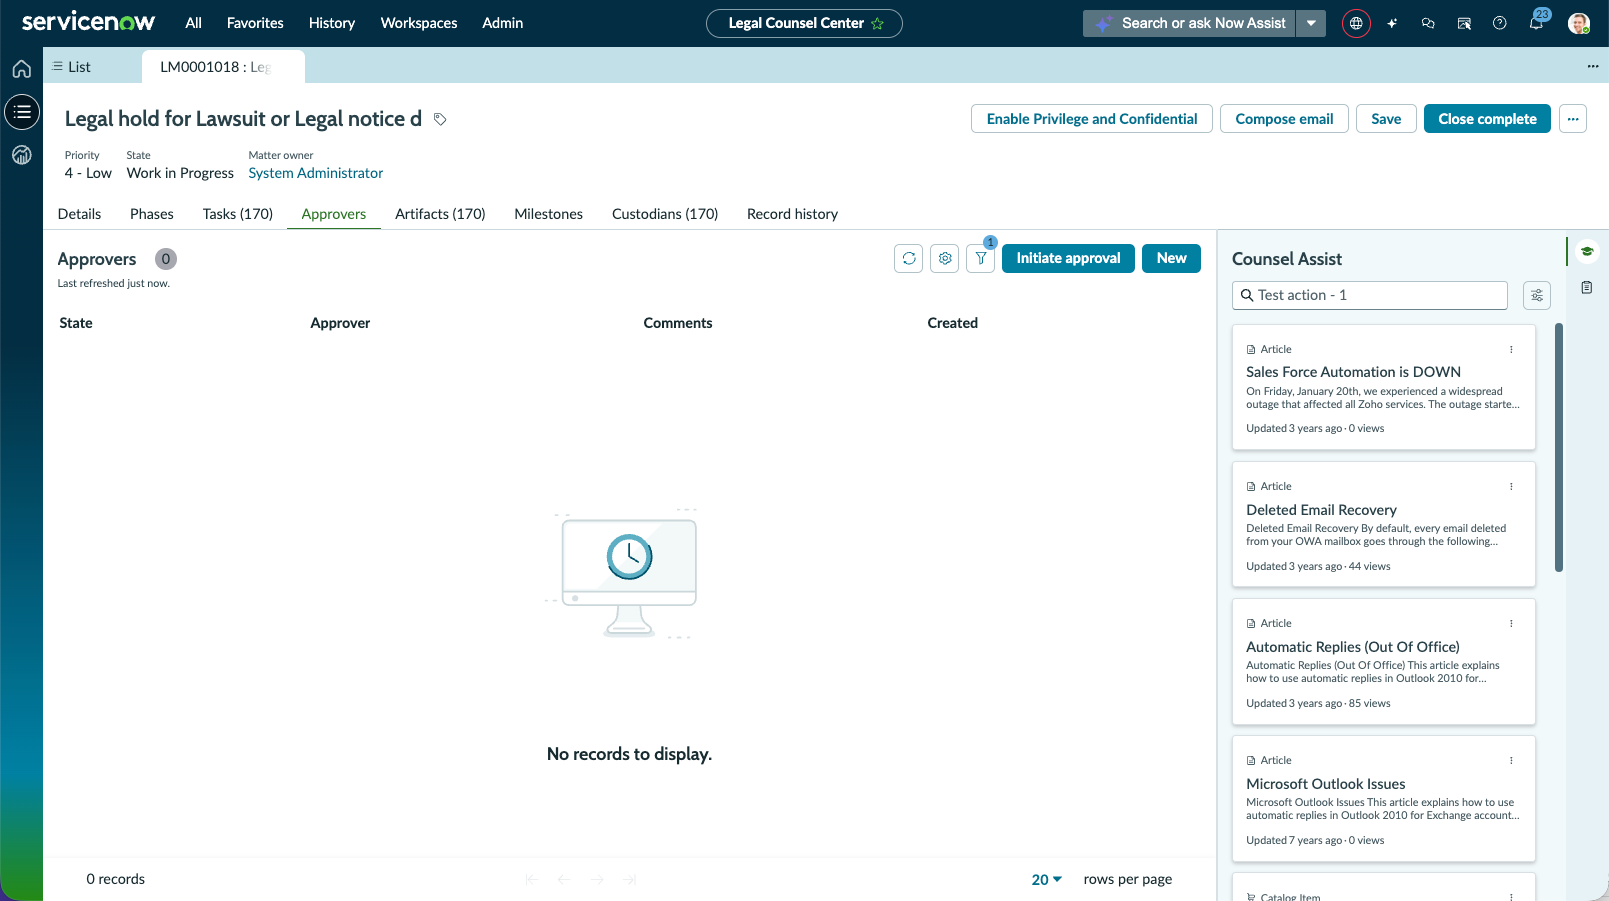The image size is (1609, 901).
Task: Go to the List tab
Action: (x=72, y=67)
